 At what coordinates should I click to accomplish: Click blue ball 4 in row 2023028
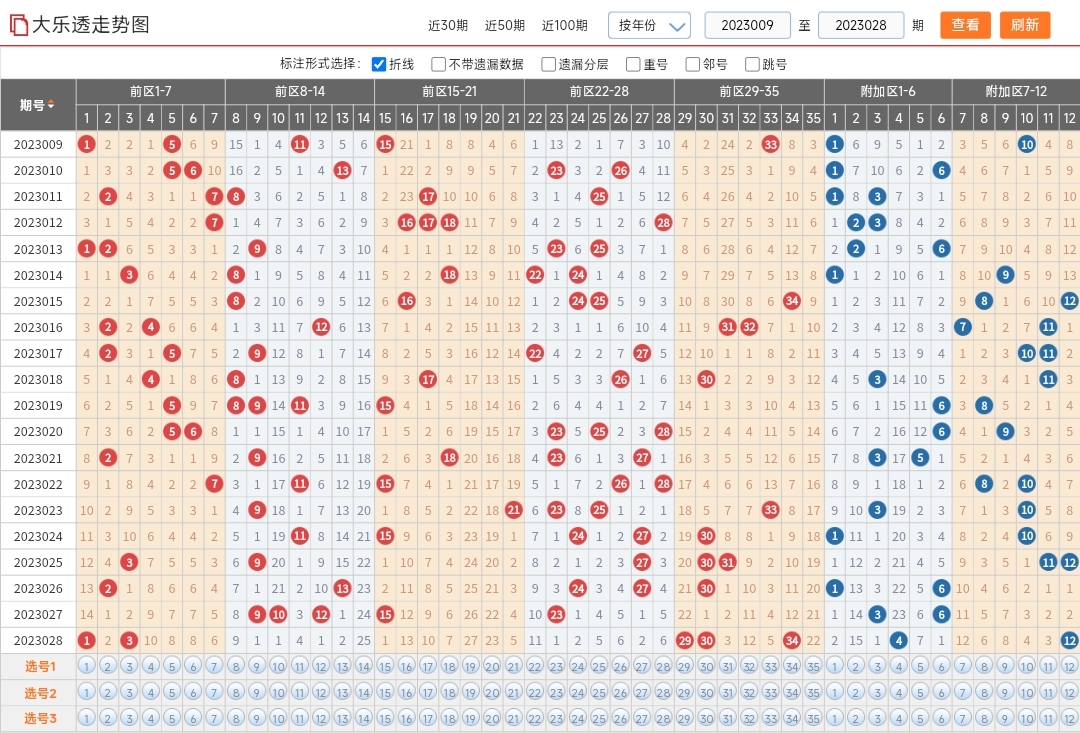click(898, 641)
